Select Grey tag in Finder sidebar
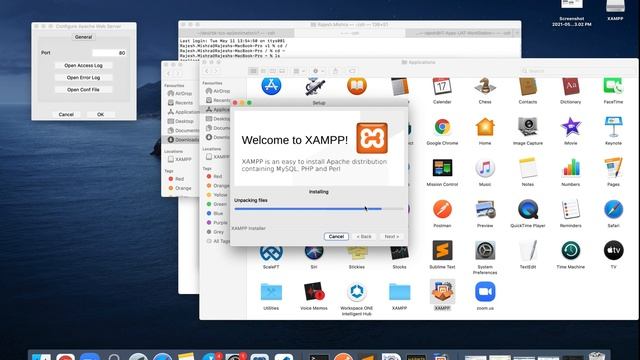This screenshot has height=360, width=640. [215, 232]
